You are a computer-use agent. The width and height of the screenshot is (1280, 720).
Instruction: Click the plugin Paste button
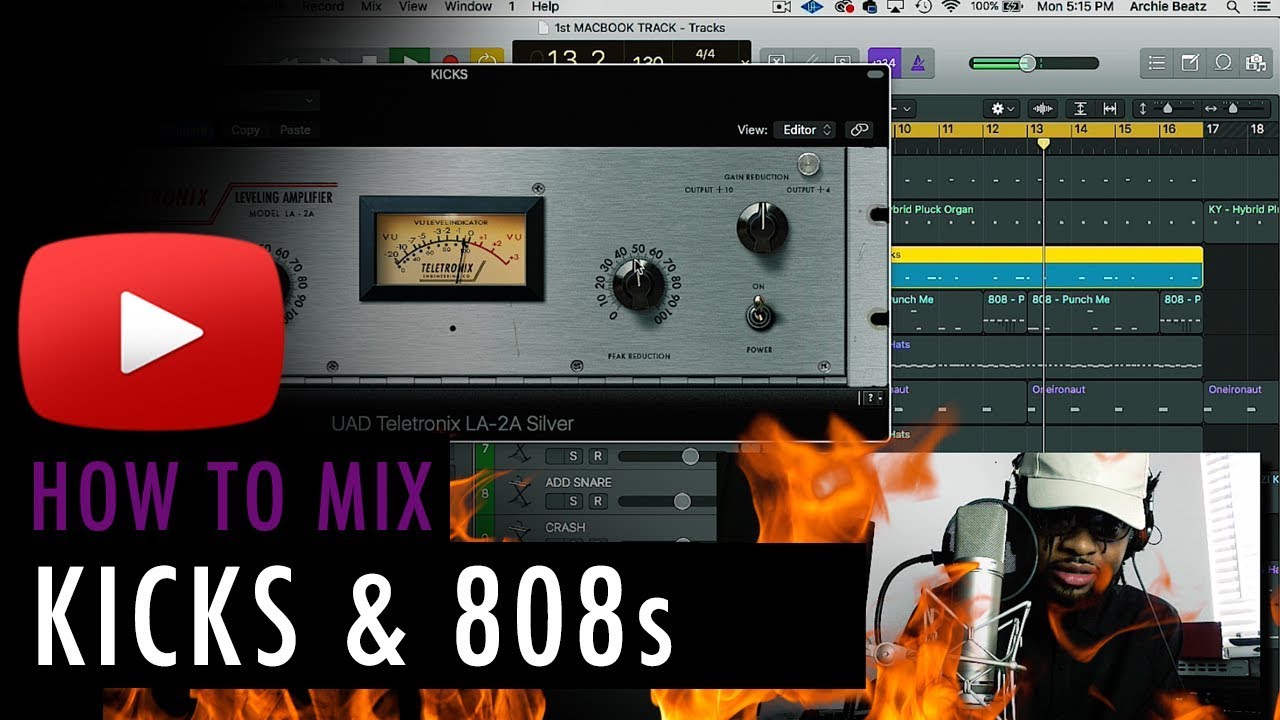(x=295, y=130)
